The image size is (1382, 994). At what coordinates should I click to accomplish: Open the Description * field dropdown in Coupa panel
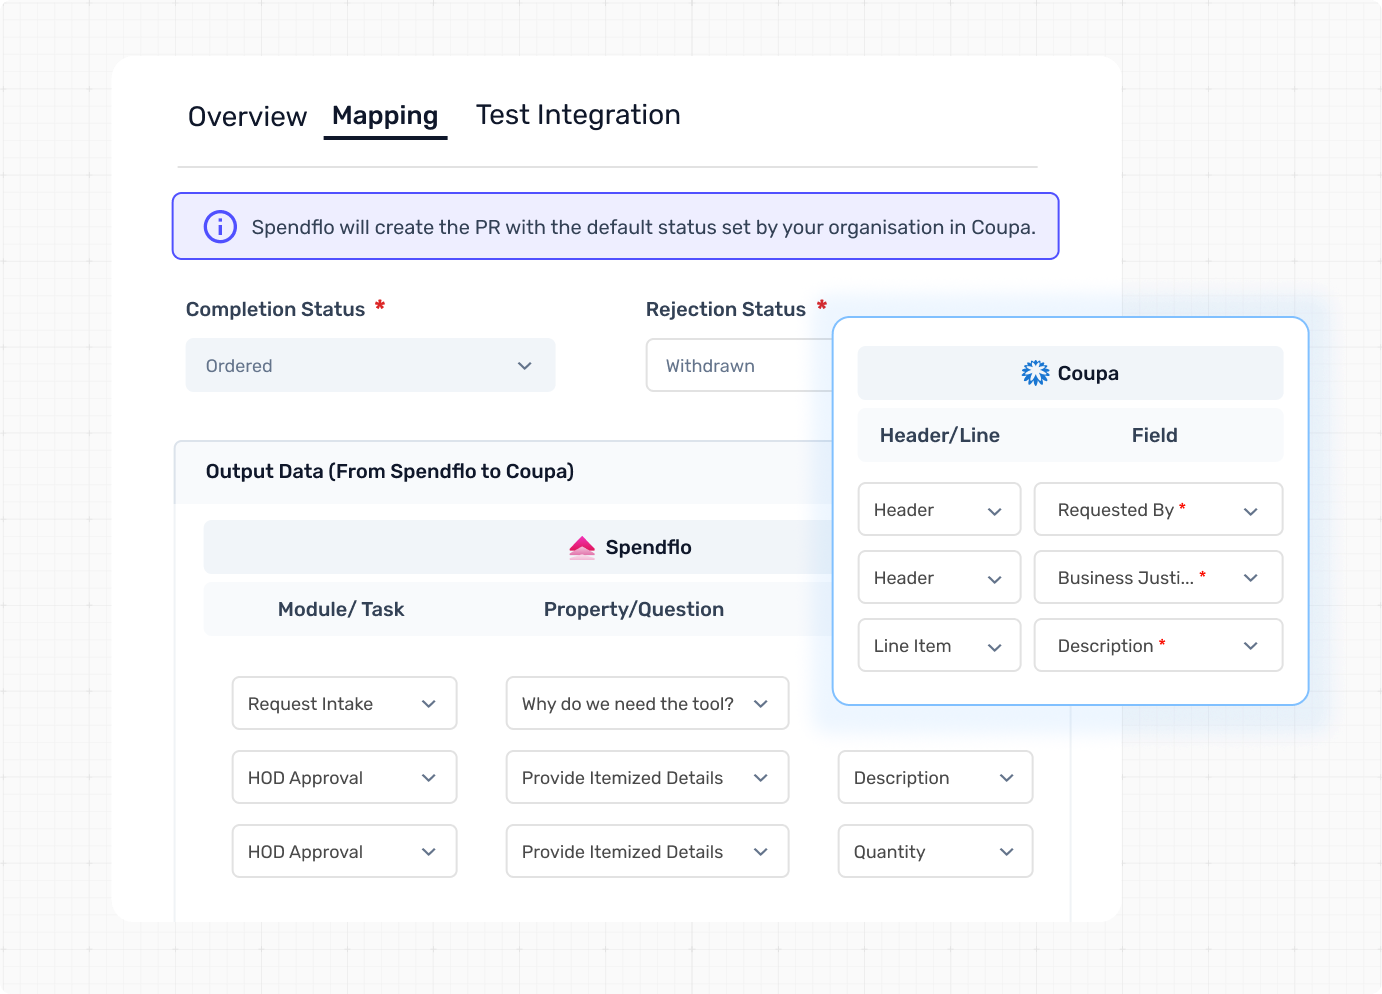pyautogui.click(x=1158, y=645)
